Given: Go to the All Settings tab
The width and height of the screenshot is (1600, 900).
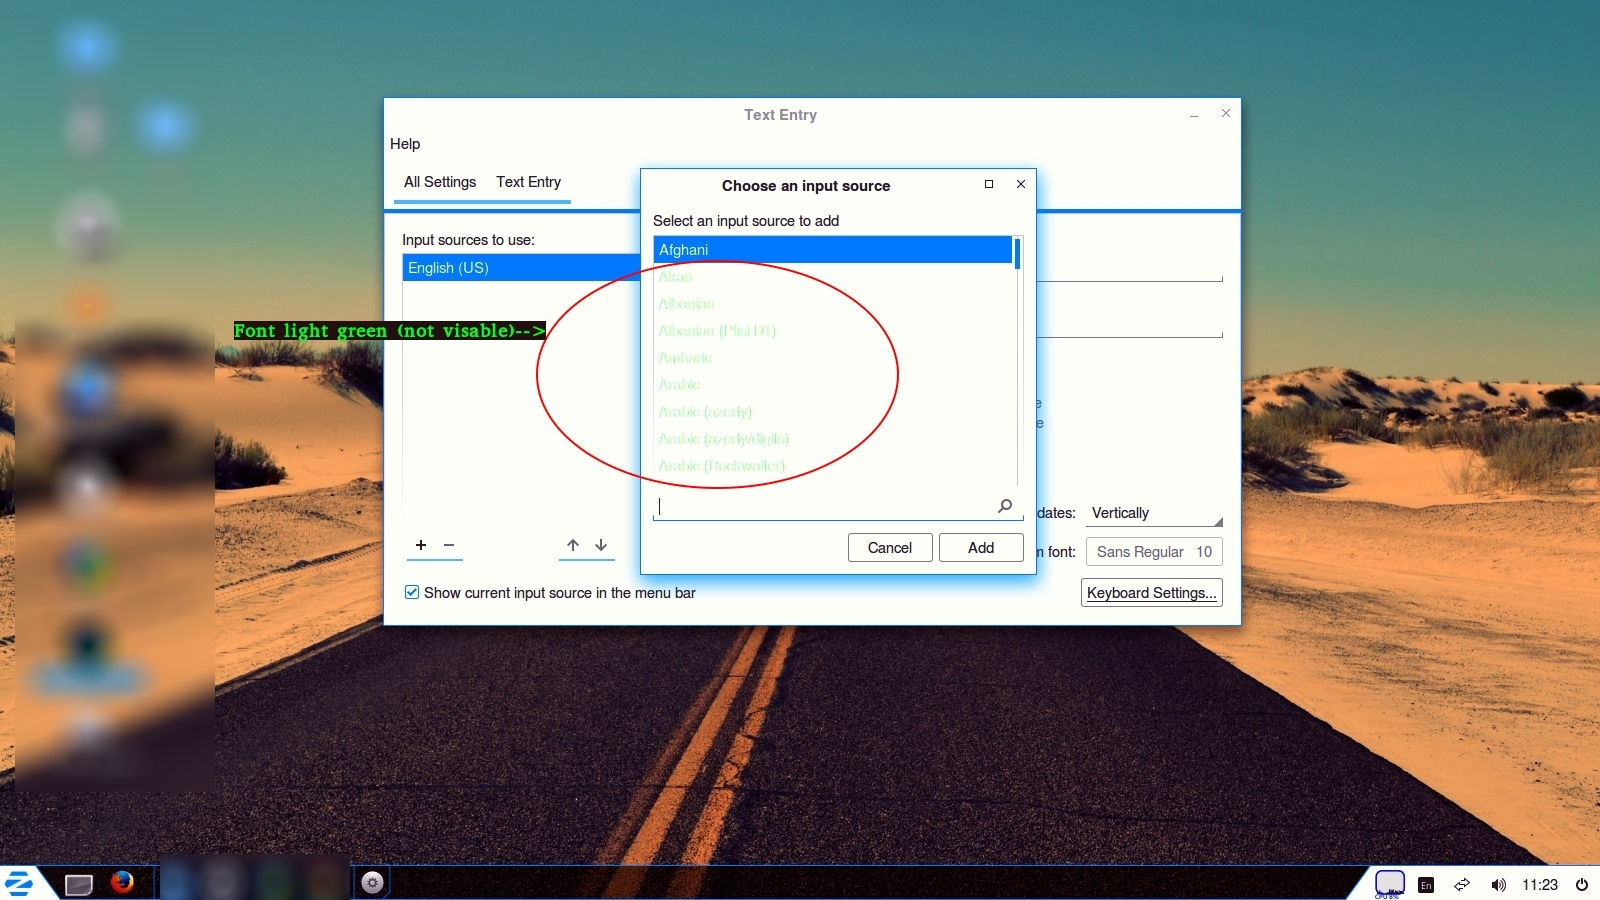Looking at the screenshot, I should pyautogui.click(x=440, y=182).
